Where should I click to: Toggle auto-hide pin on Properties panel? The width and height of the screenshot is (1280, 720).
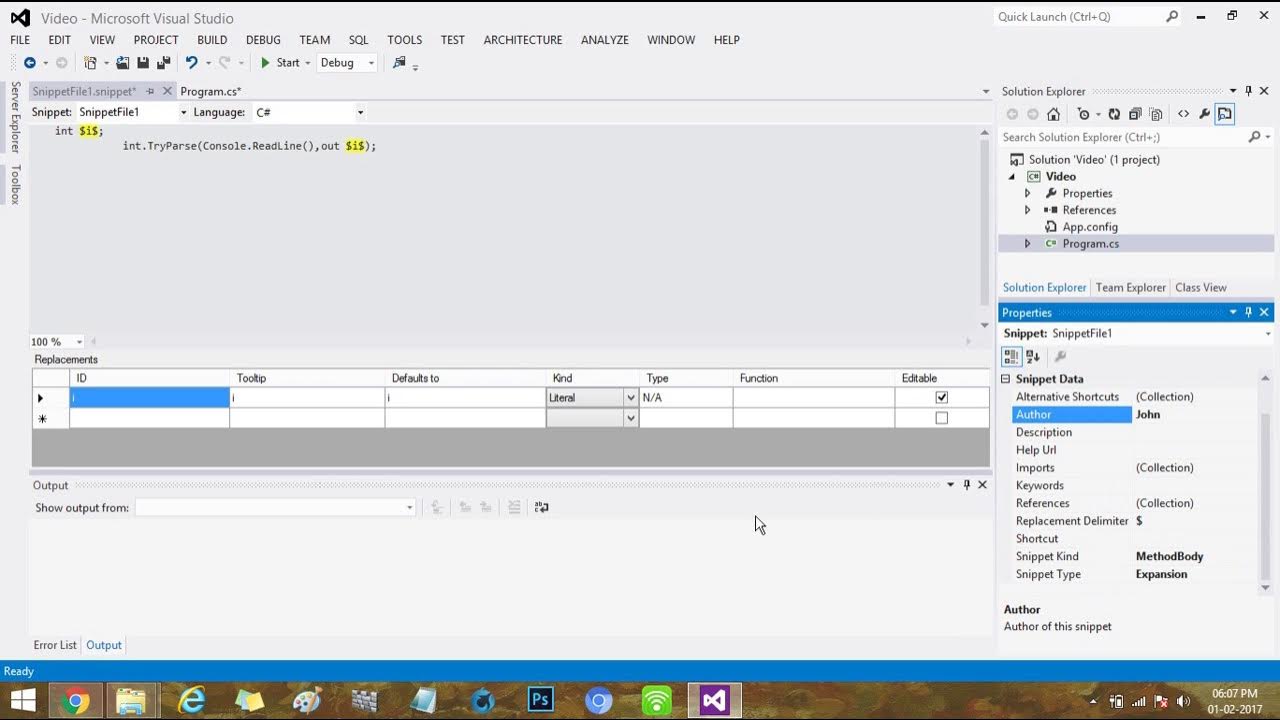pos(1248,312)
